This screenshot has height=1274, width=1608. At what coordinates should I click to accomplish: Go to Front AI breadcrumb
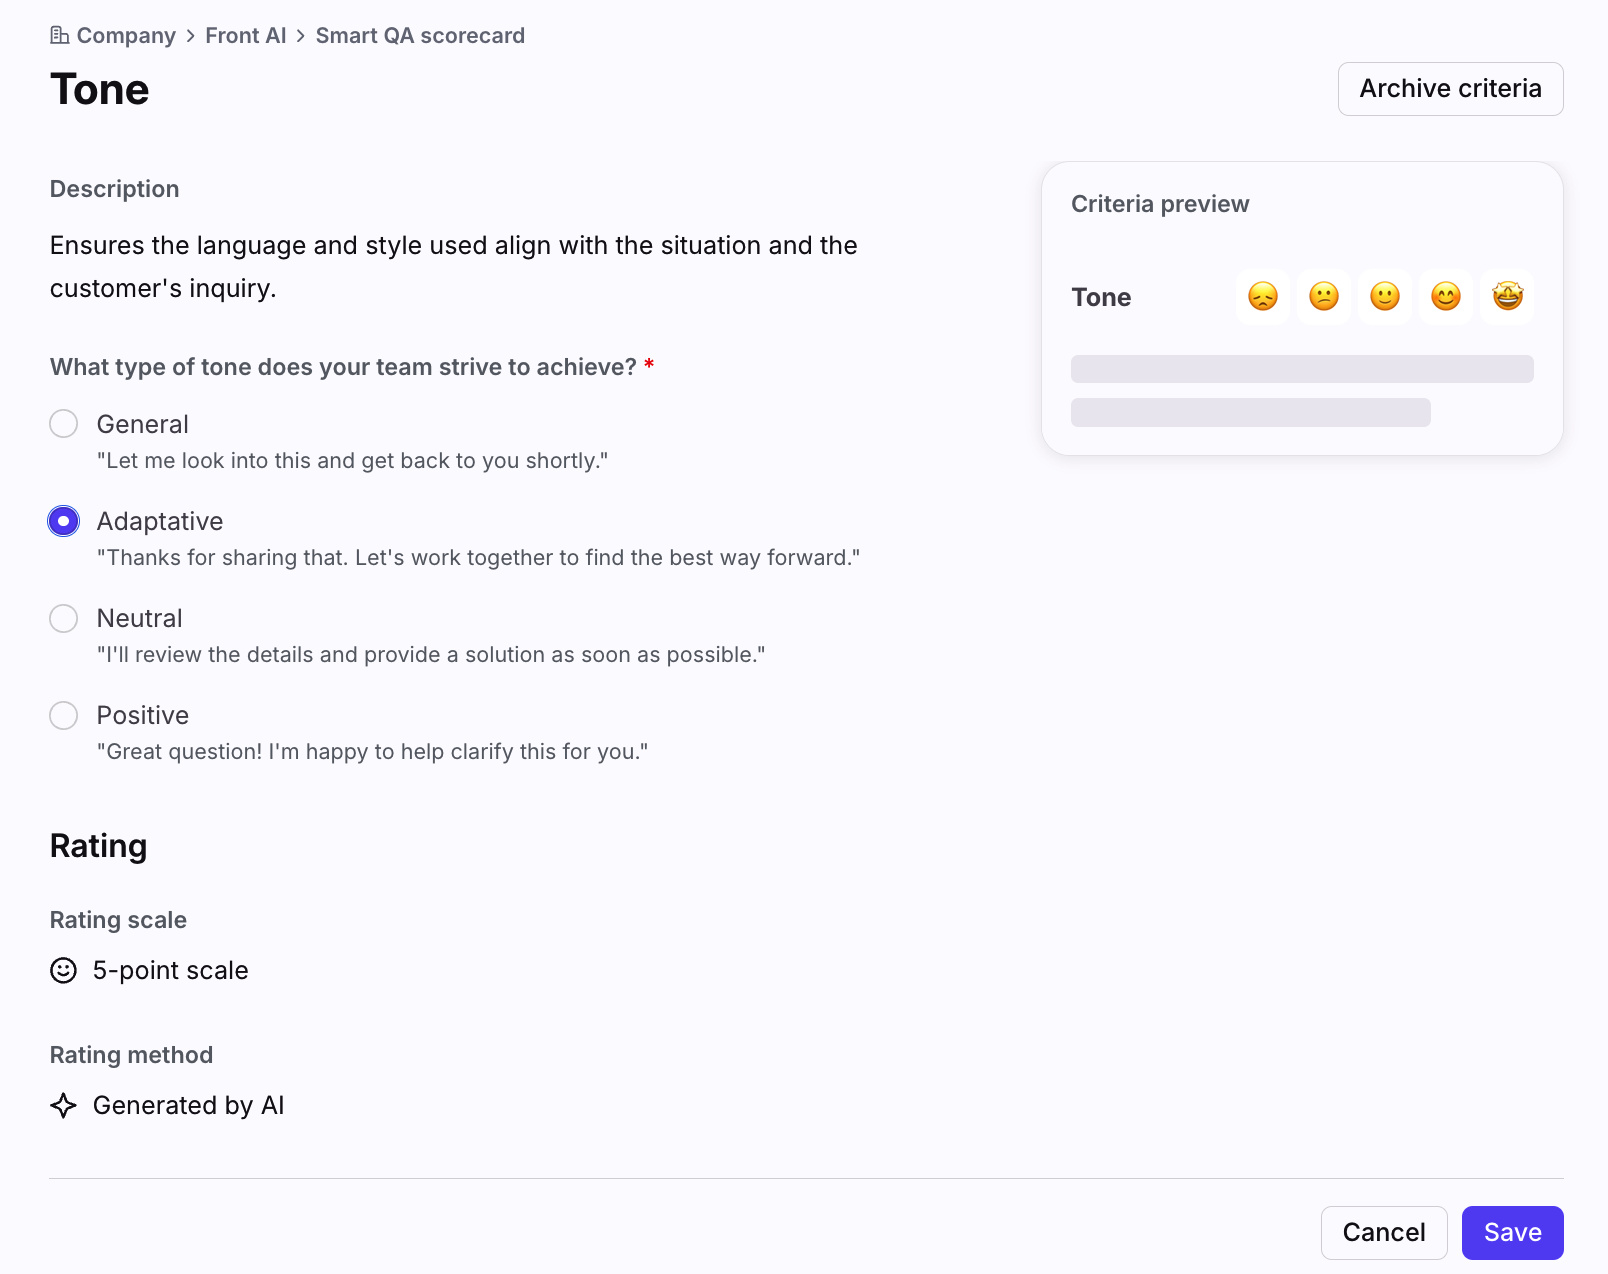point(246,36)
